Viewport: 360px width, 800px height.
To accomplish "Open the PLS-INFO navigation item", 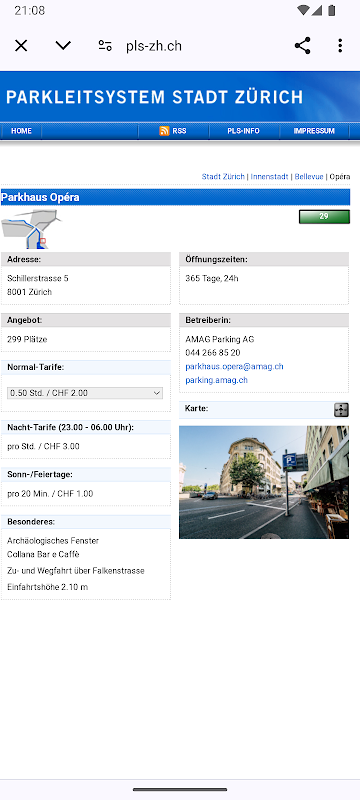I will click(243, 131).
